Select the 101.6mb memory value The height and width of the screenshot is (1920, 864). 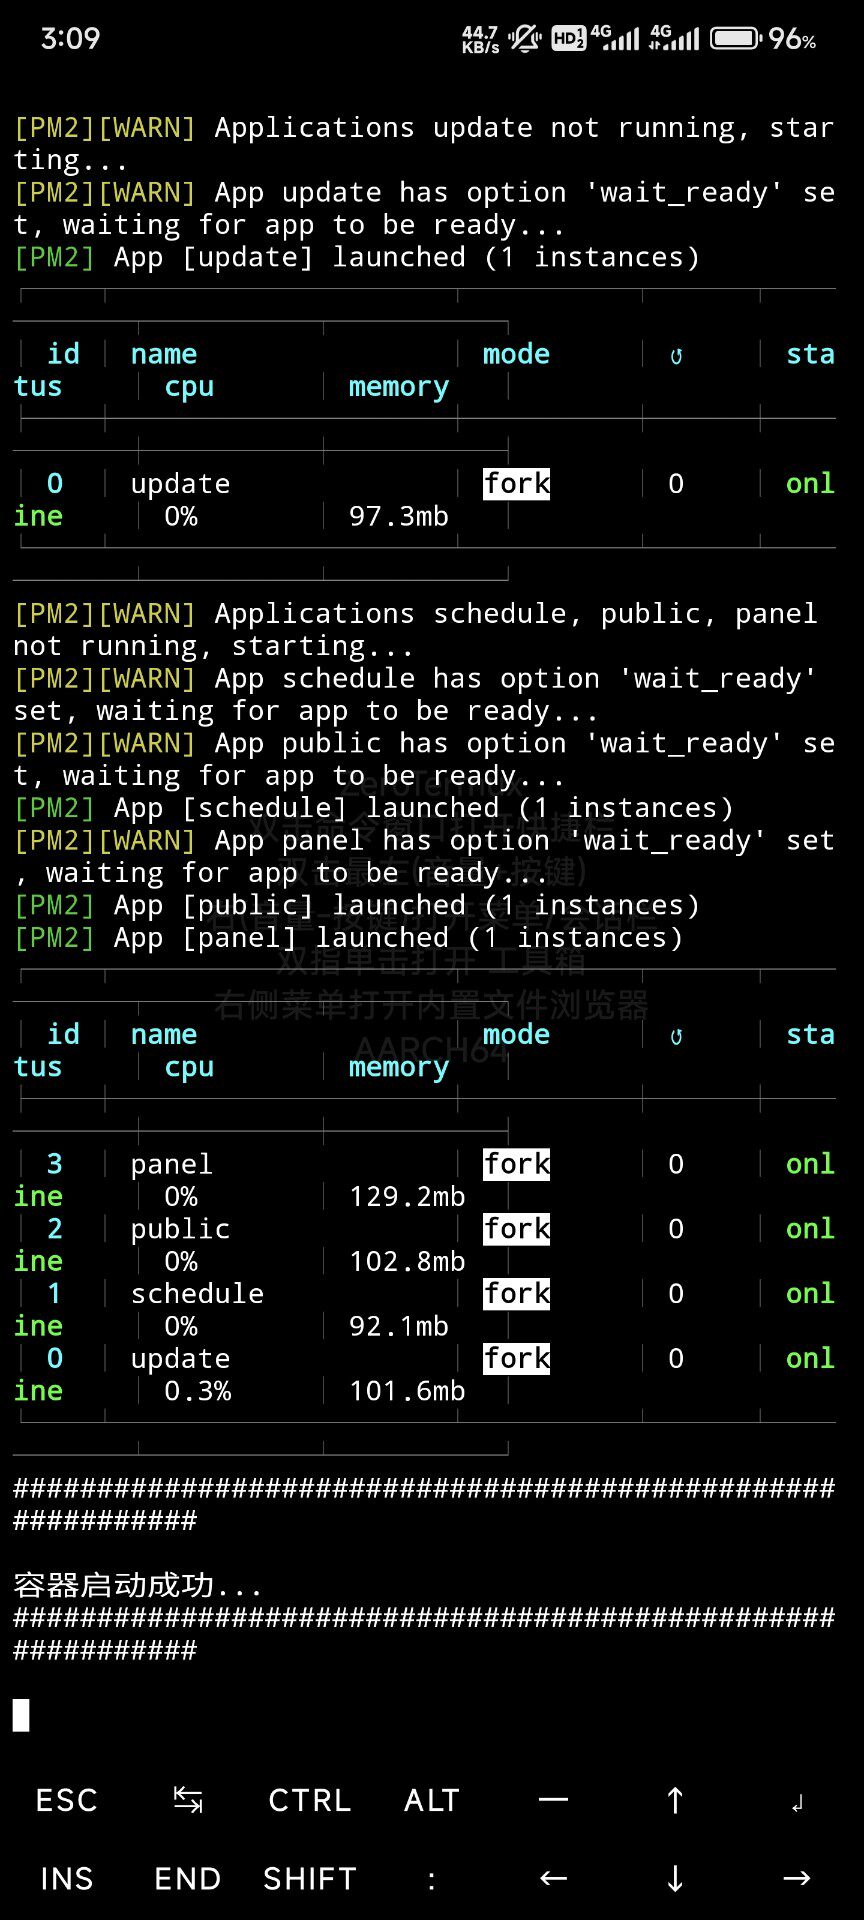tap(407, 1391)
